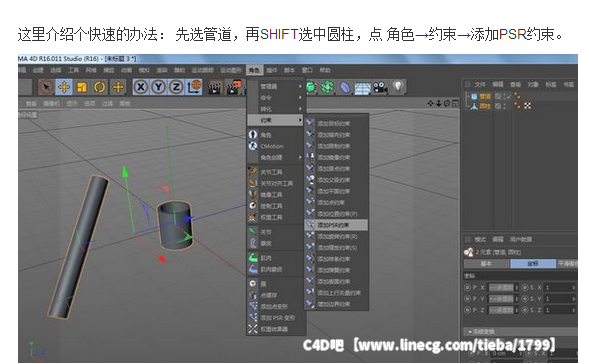Image resolution: width=589 pixels, height=364 pixels.
Task: Toggle the keyframe circle for P.X
Action: pos(468,287)
